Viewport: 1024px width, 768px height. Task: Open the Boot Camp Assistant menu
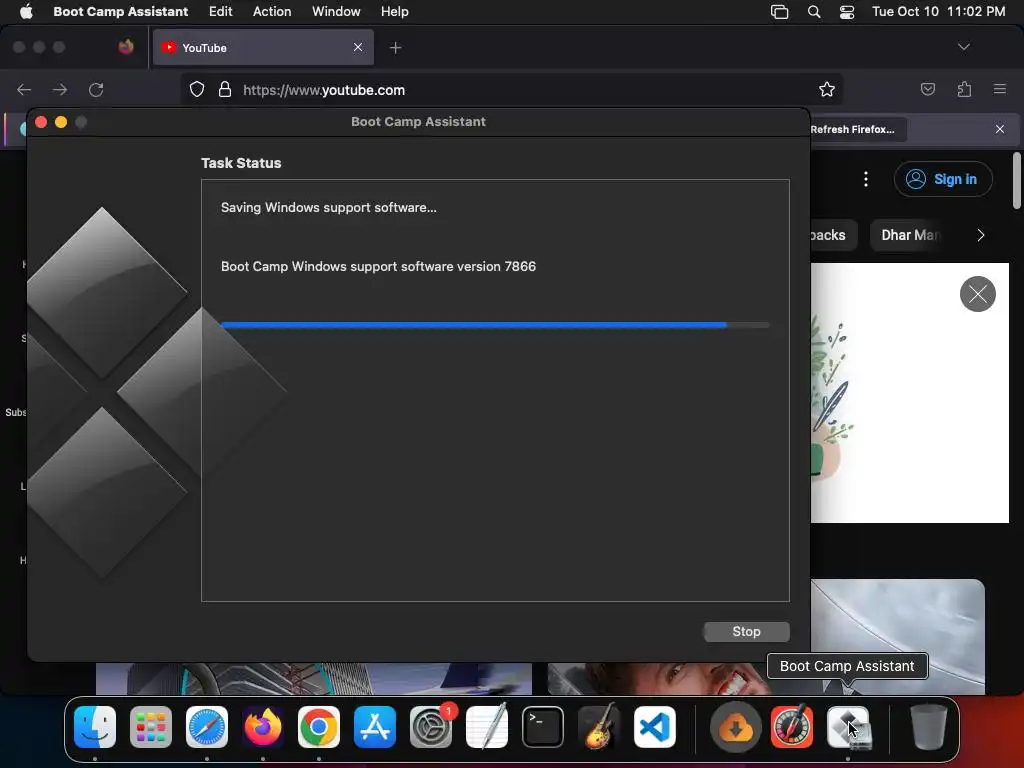(x=120, y=11)
